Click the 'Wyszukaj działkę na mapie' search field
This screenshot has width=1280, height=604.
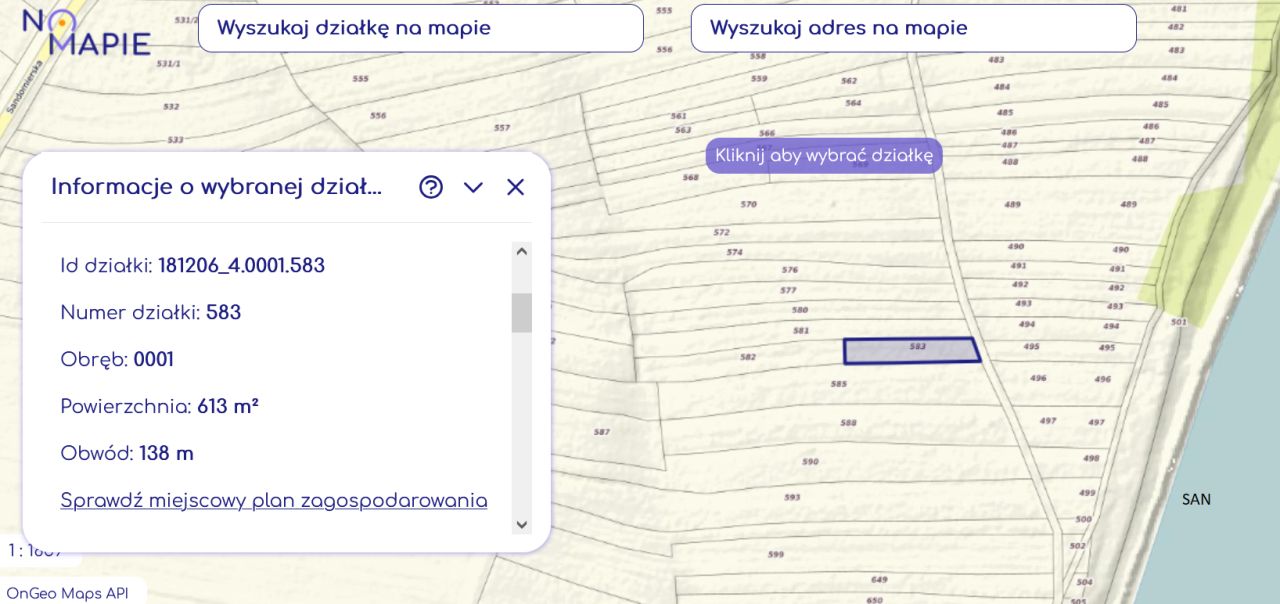pos(421,28)
